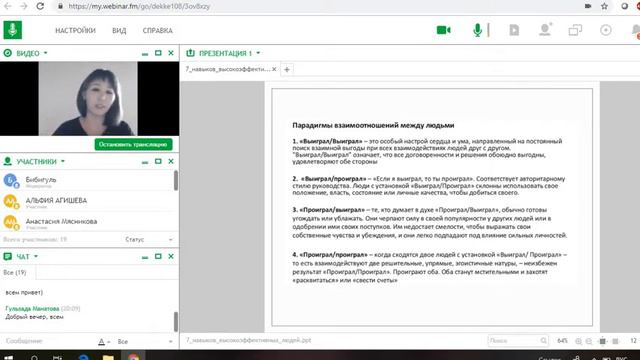The image size is (640, 360).
Task: Zoom out the presentation with minus magnifier
Action: click(589, 341)
